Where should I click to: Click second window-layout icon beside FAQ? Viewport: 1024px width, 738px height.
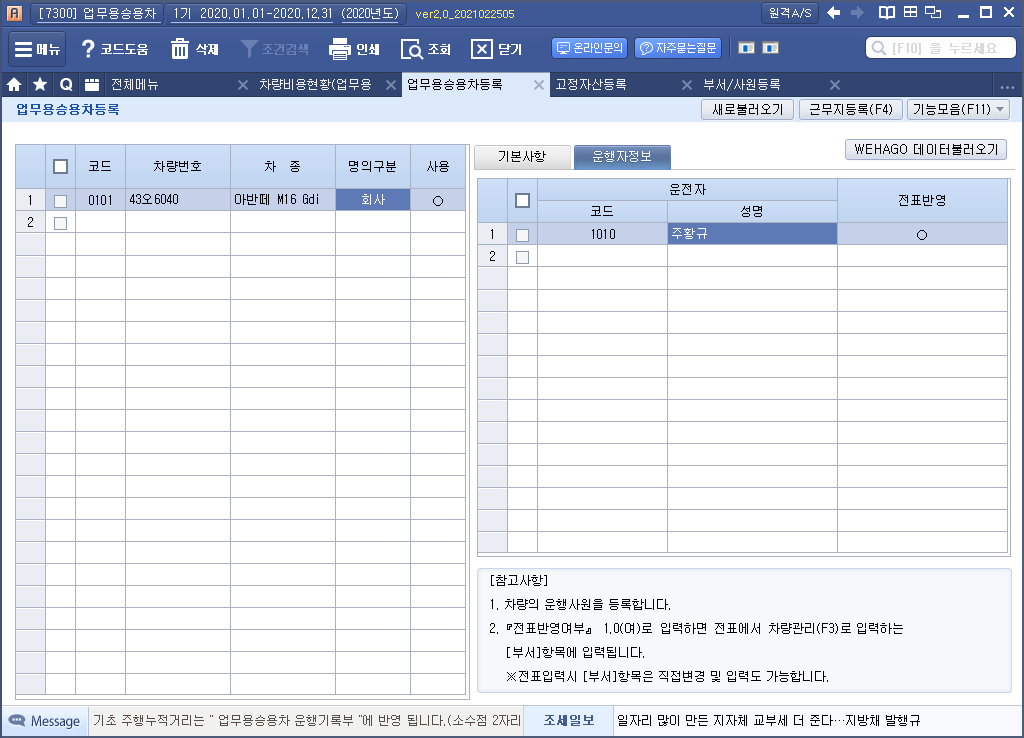(771, 48)
